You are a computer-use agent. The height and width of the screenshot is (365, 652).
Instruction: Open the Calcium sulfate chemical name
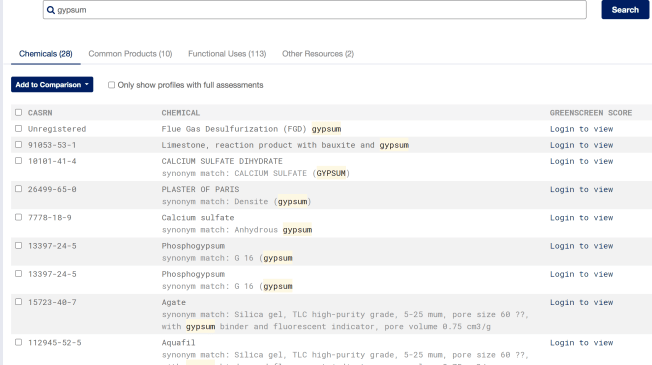pyautogui.click(x=198, y=217)
